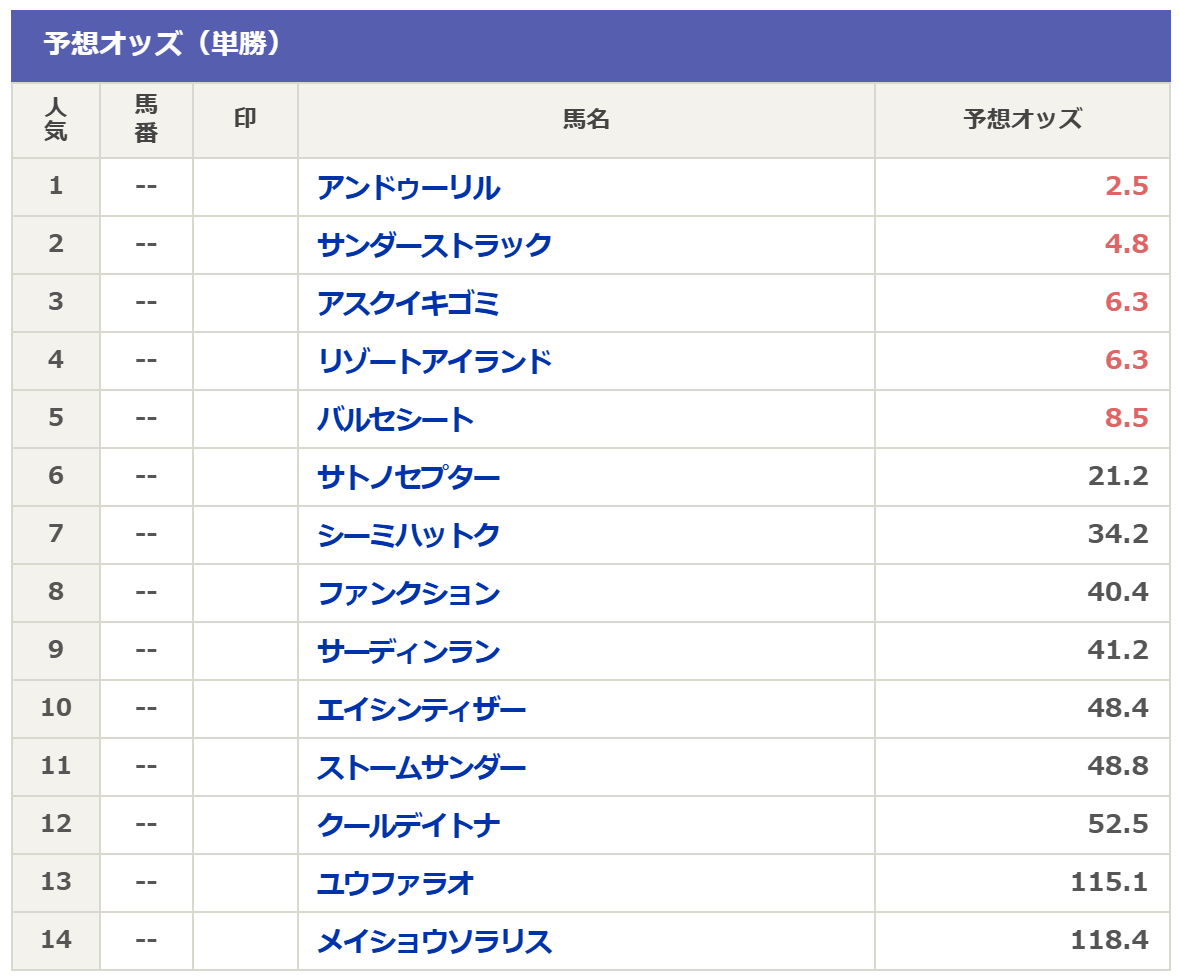Click the サンダーストラック horse name
Viewport: 1179px width, 979px height.
point(434,245)
